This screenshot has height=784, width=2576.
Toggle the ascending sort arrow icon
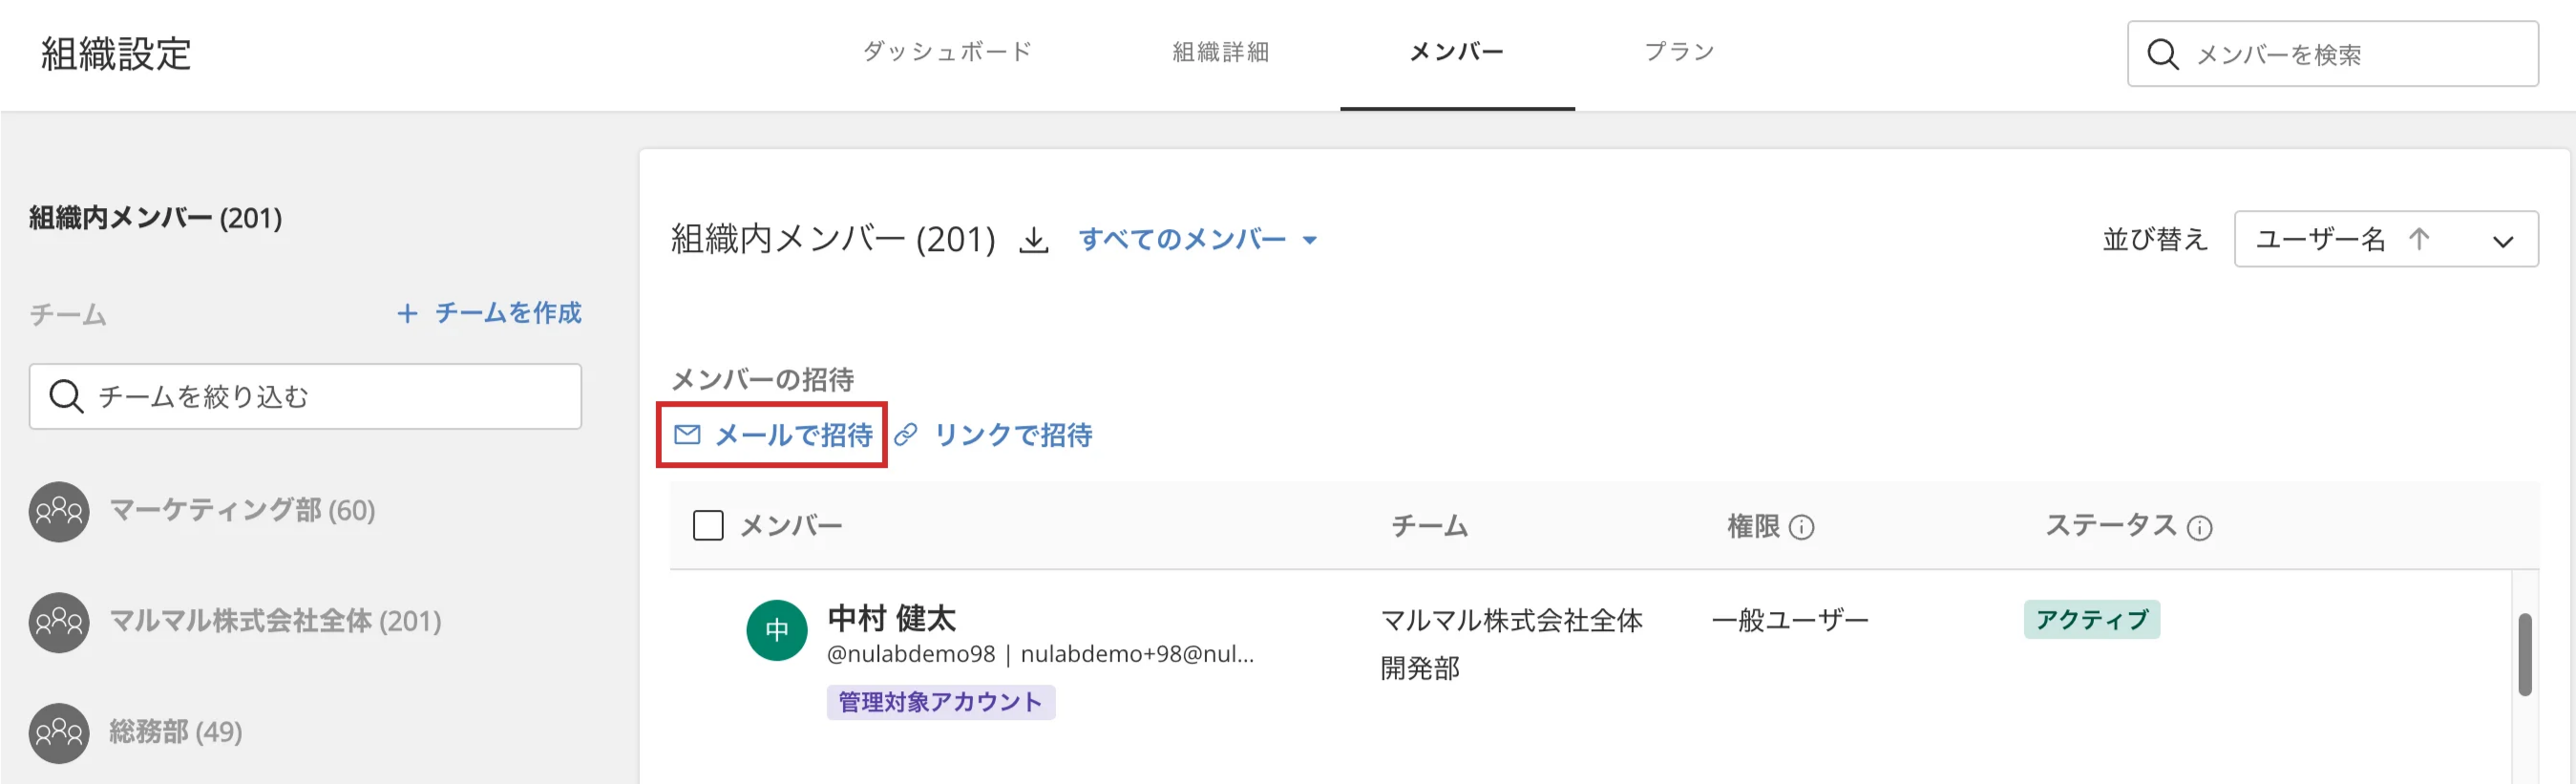click(x=2419, y=239)
